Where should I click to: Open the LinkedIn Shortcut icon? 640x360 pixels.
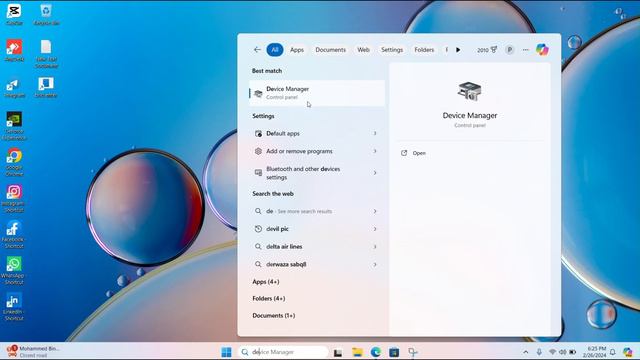pos(13,307)
